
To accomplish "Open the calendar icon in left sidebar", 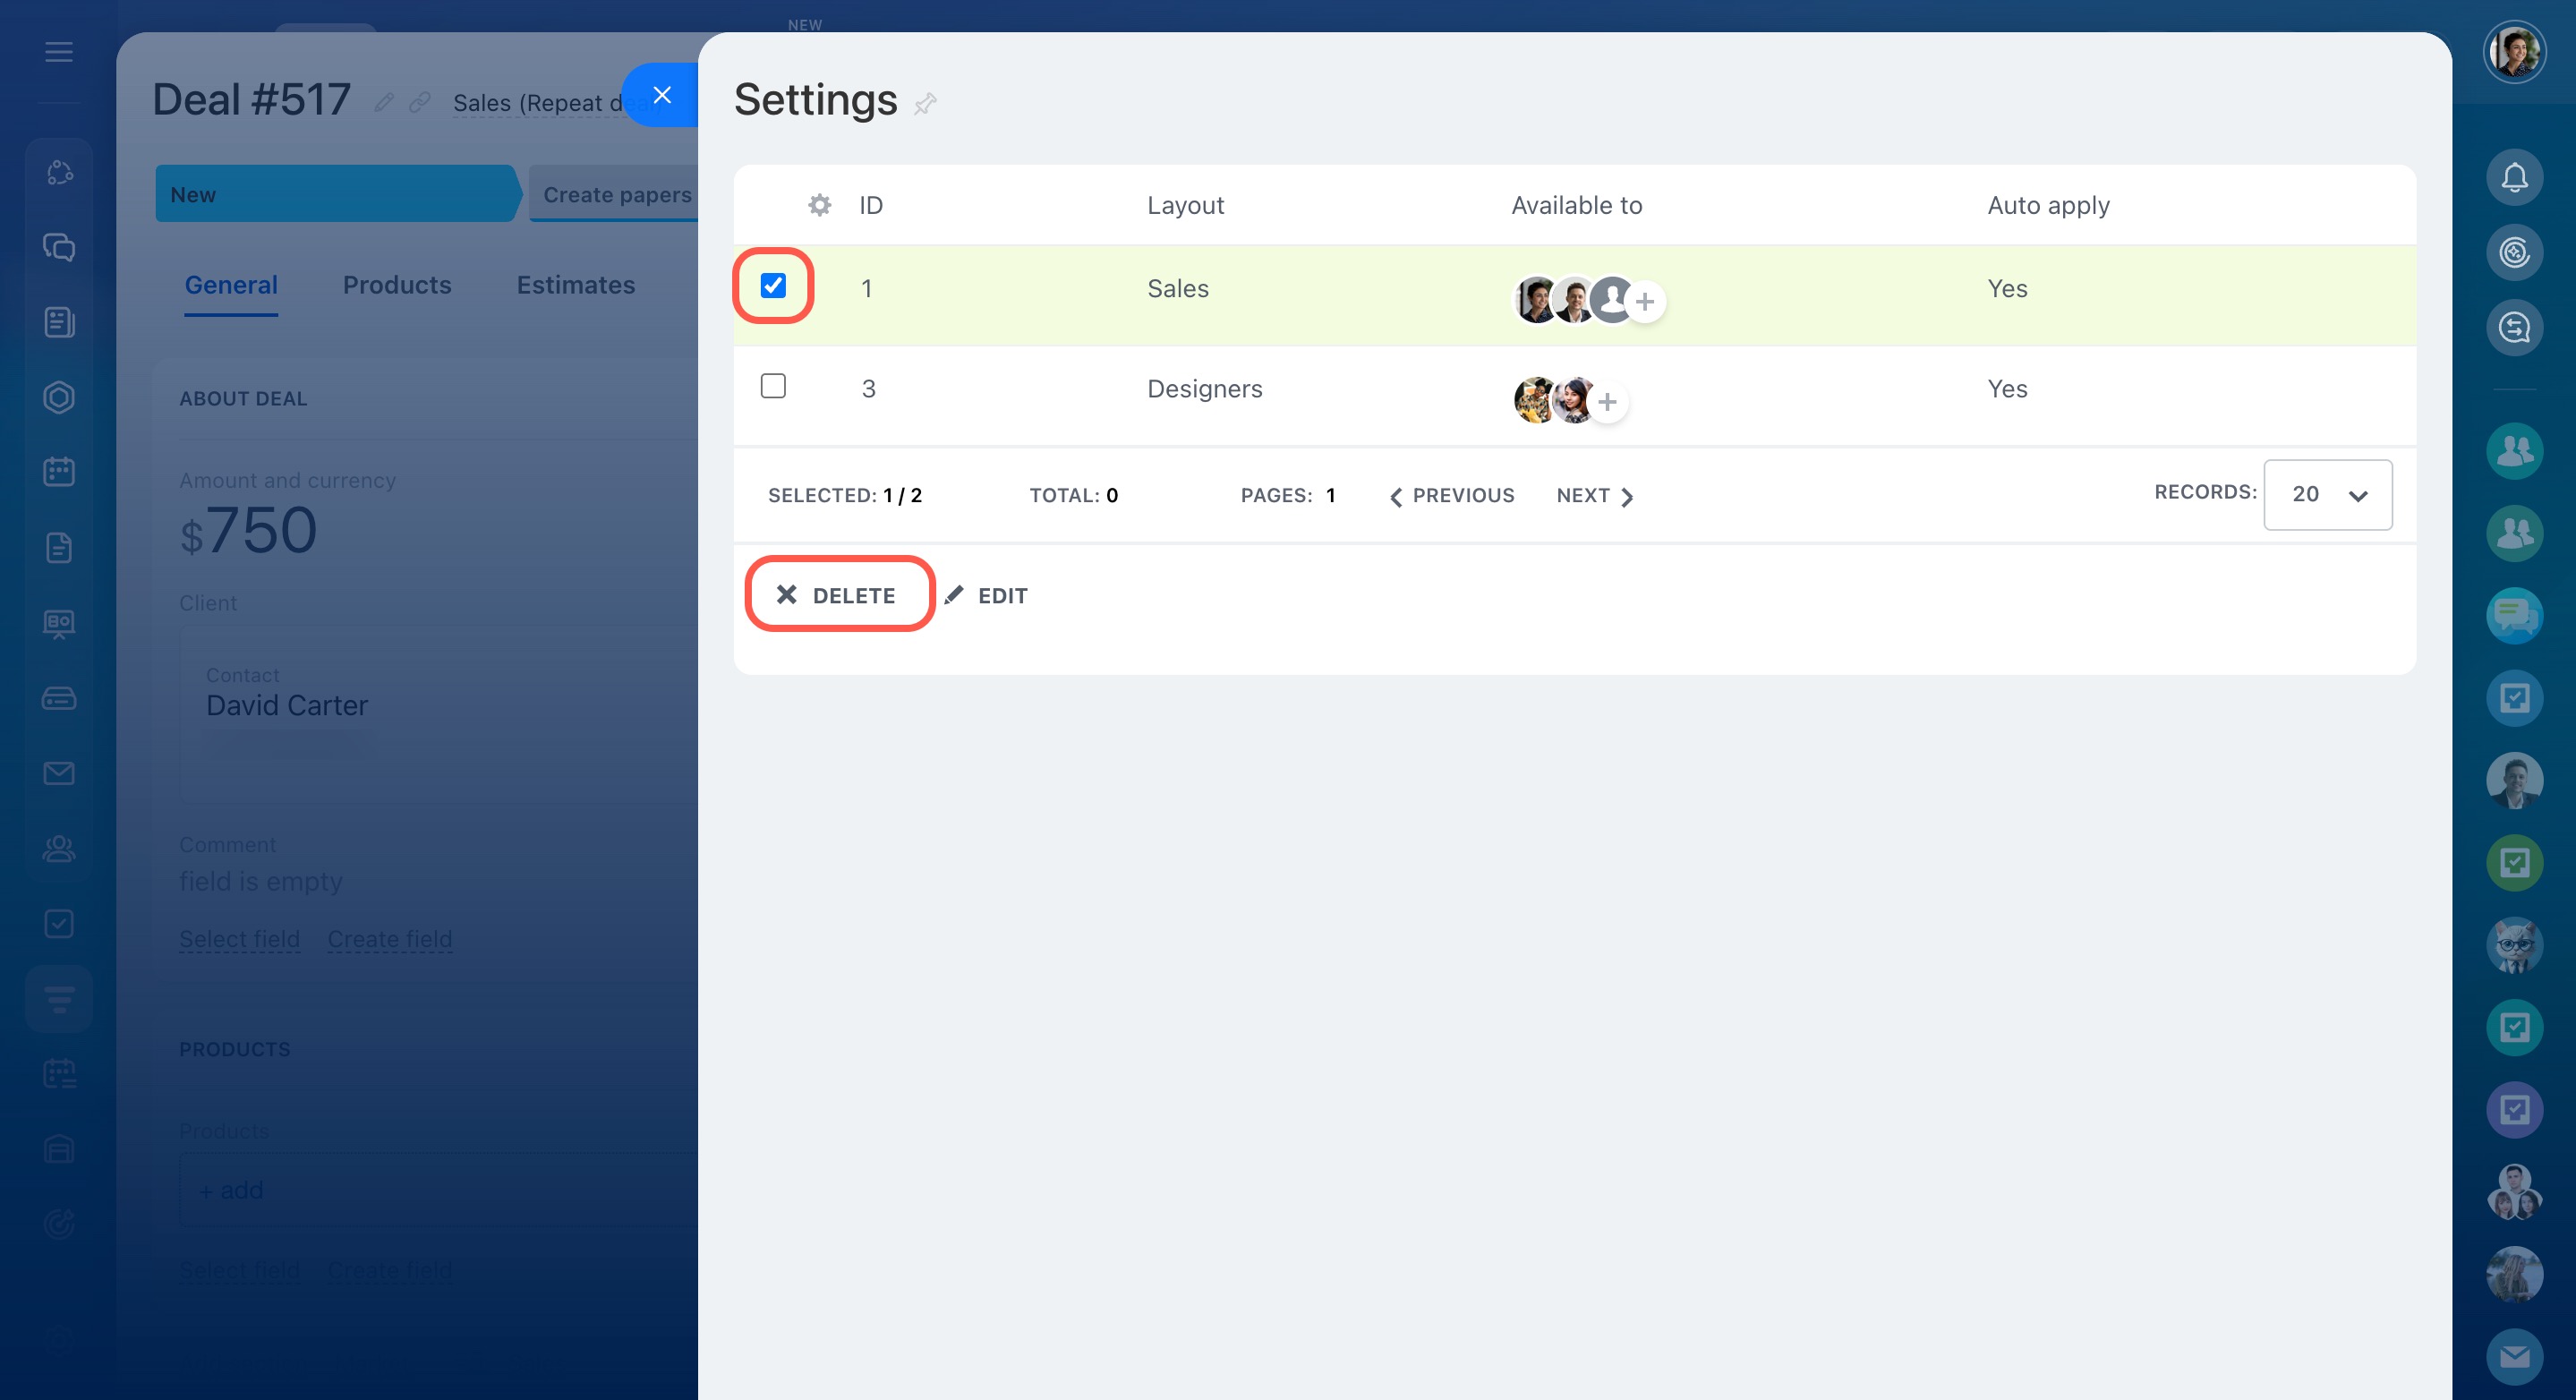I will coord(59,472).
